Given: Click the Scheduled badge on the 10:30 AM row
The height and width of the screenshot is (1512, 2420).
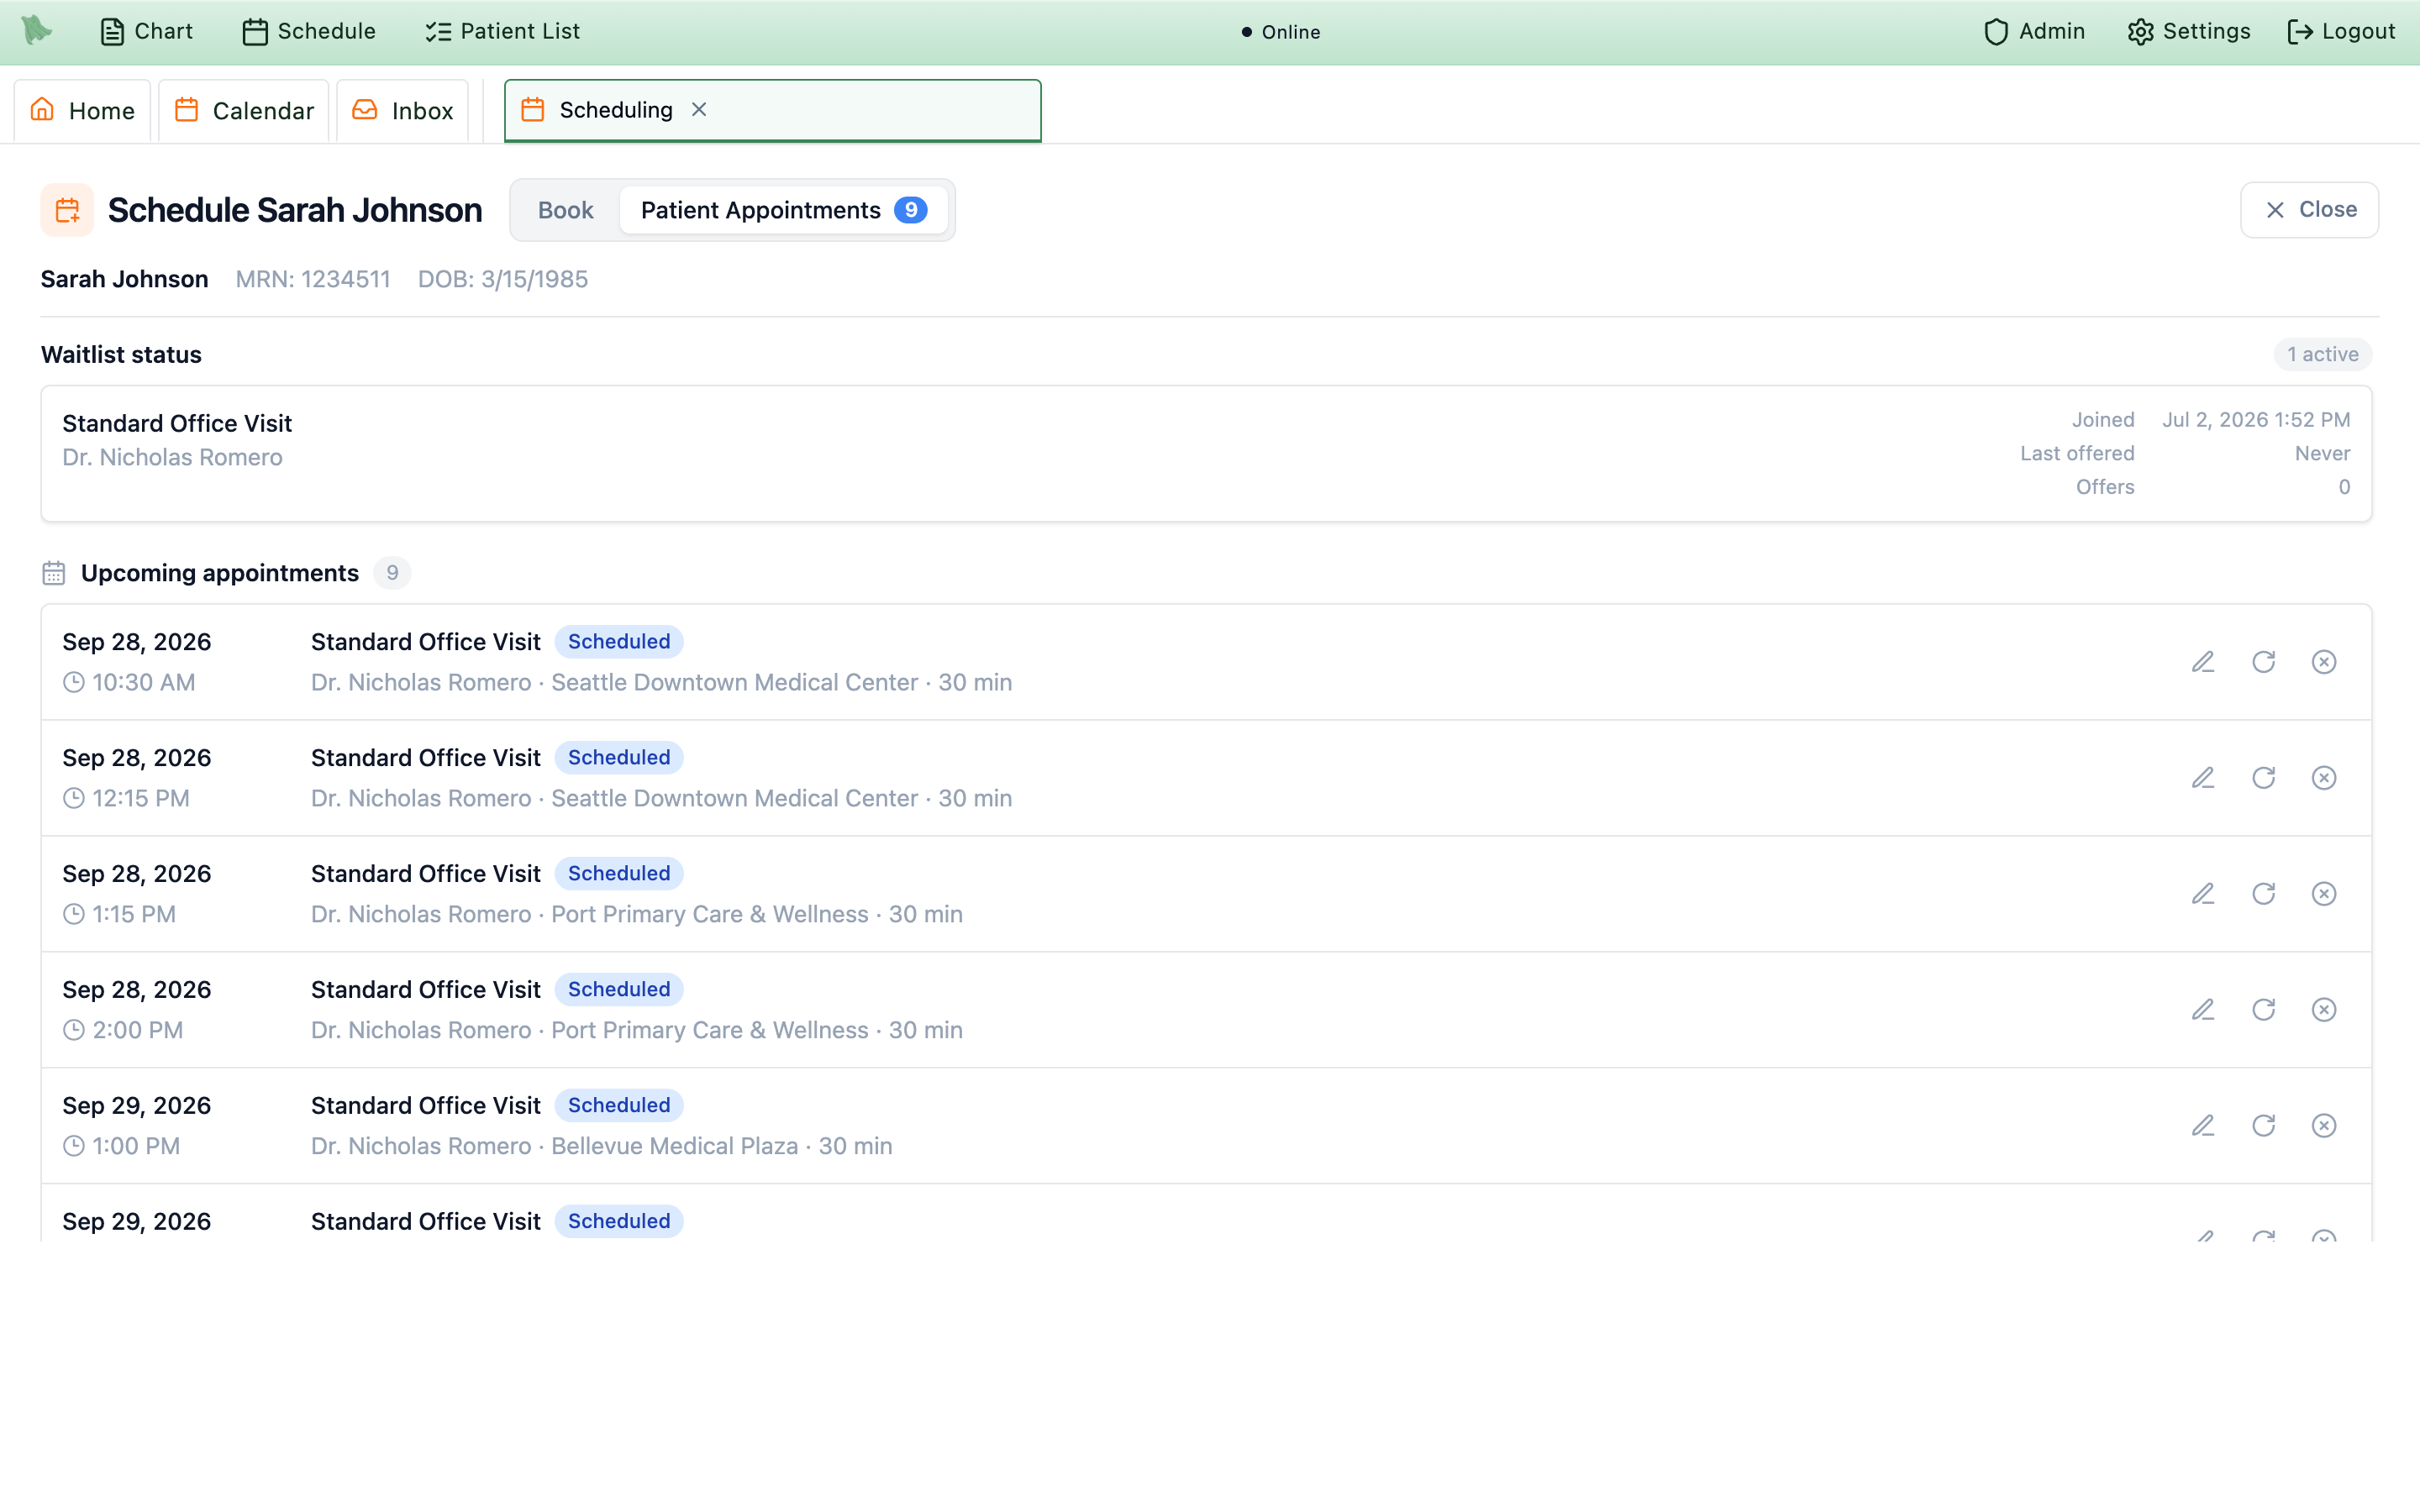Looking at the screenshot, I should click(x=619, y=642).
